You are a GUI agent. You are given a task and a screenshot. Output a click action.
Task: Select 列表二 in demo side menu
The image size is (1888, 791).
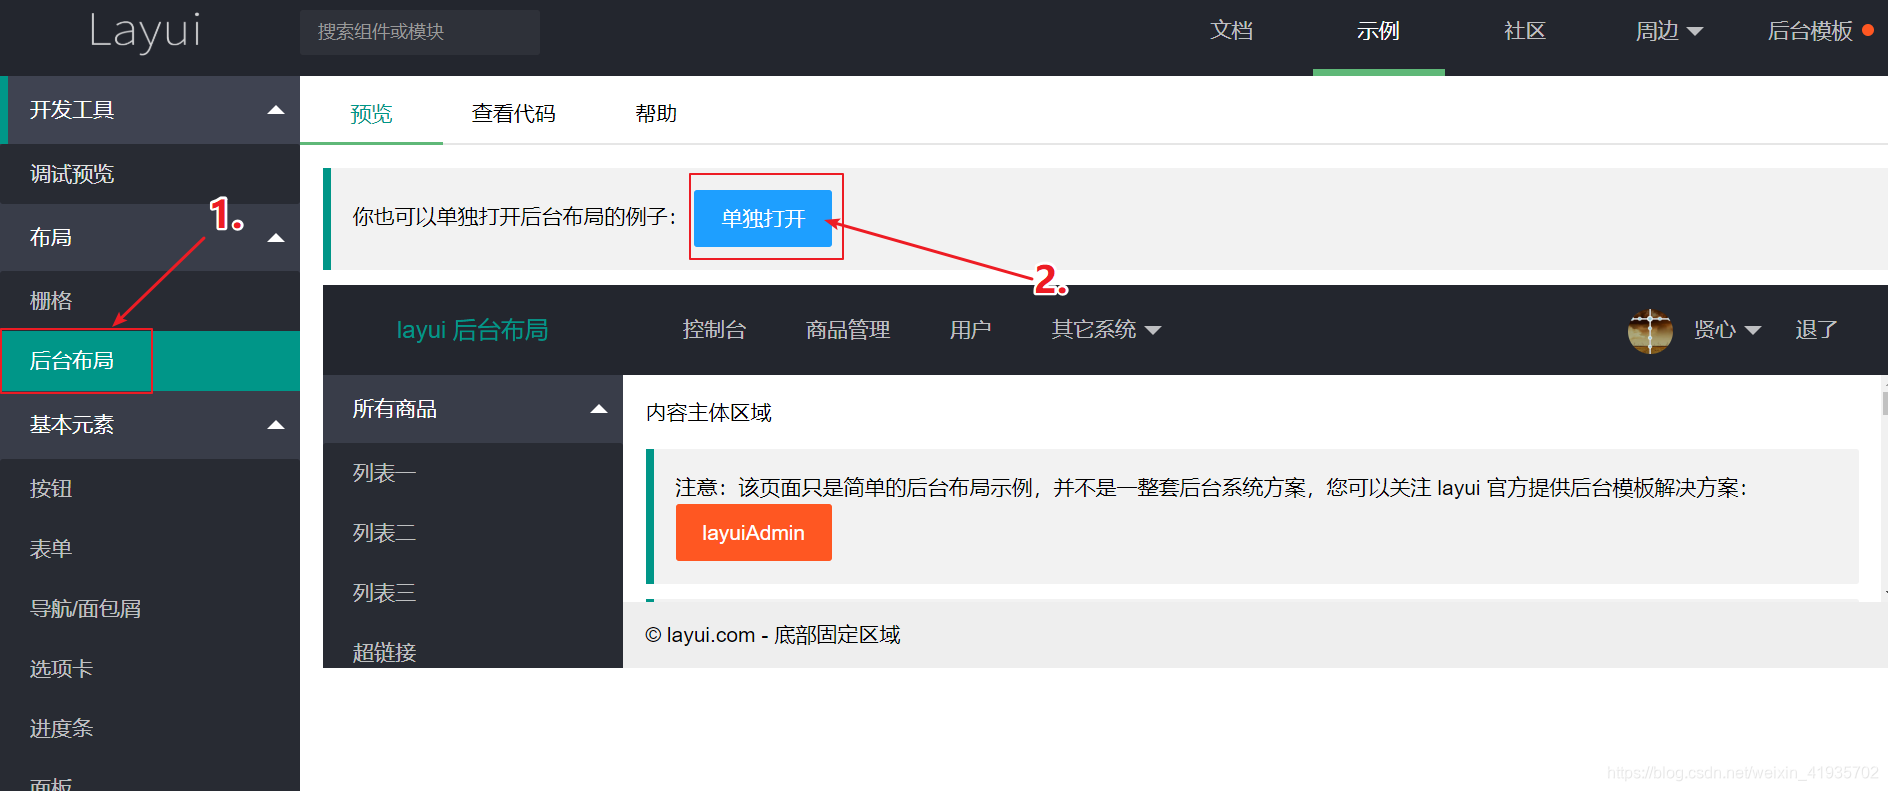(x=473, y=533)
